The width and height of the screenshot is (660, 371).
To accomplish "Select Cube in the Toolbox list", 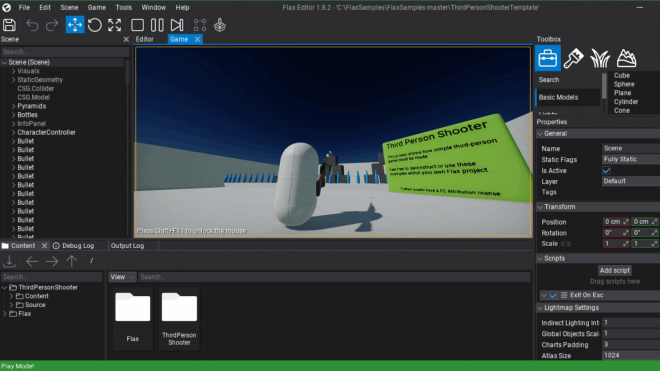I will [x=621, y=75].
